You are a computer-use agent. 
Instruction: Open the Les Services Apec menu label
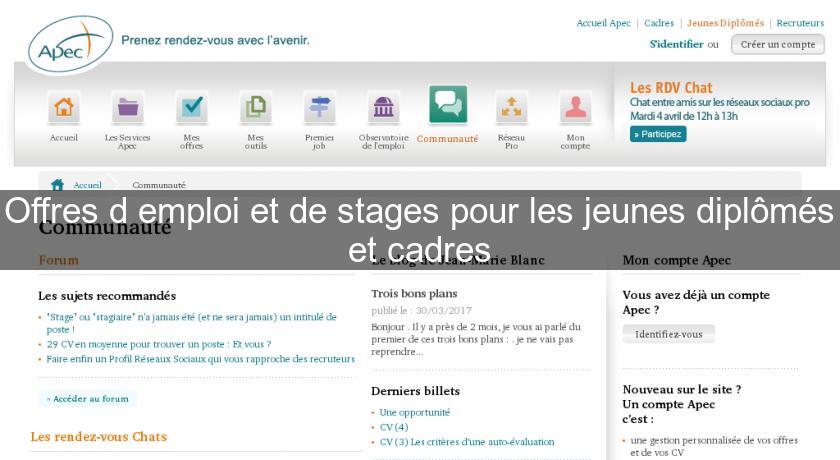click(128, 141)
